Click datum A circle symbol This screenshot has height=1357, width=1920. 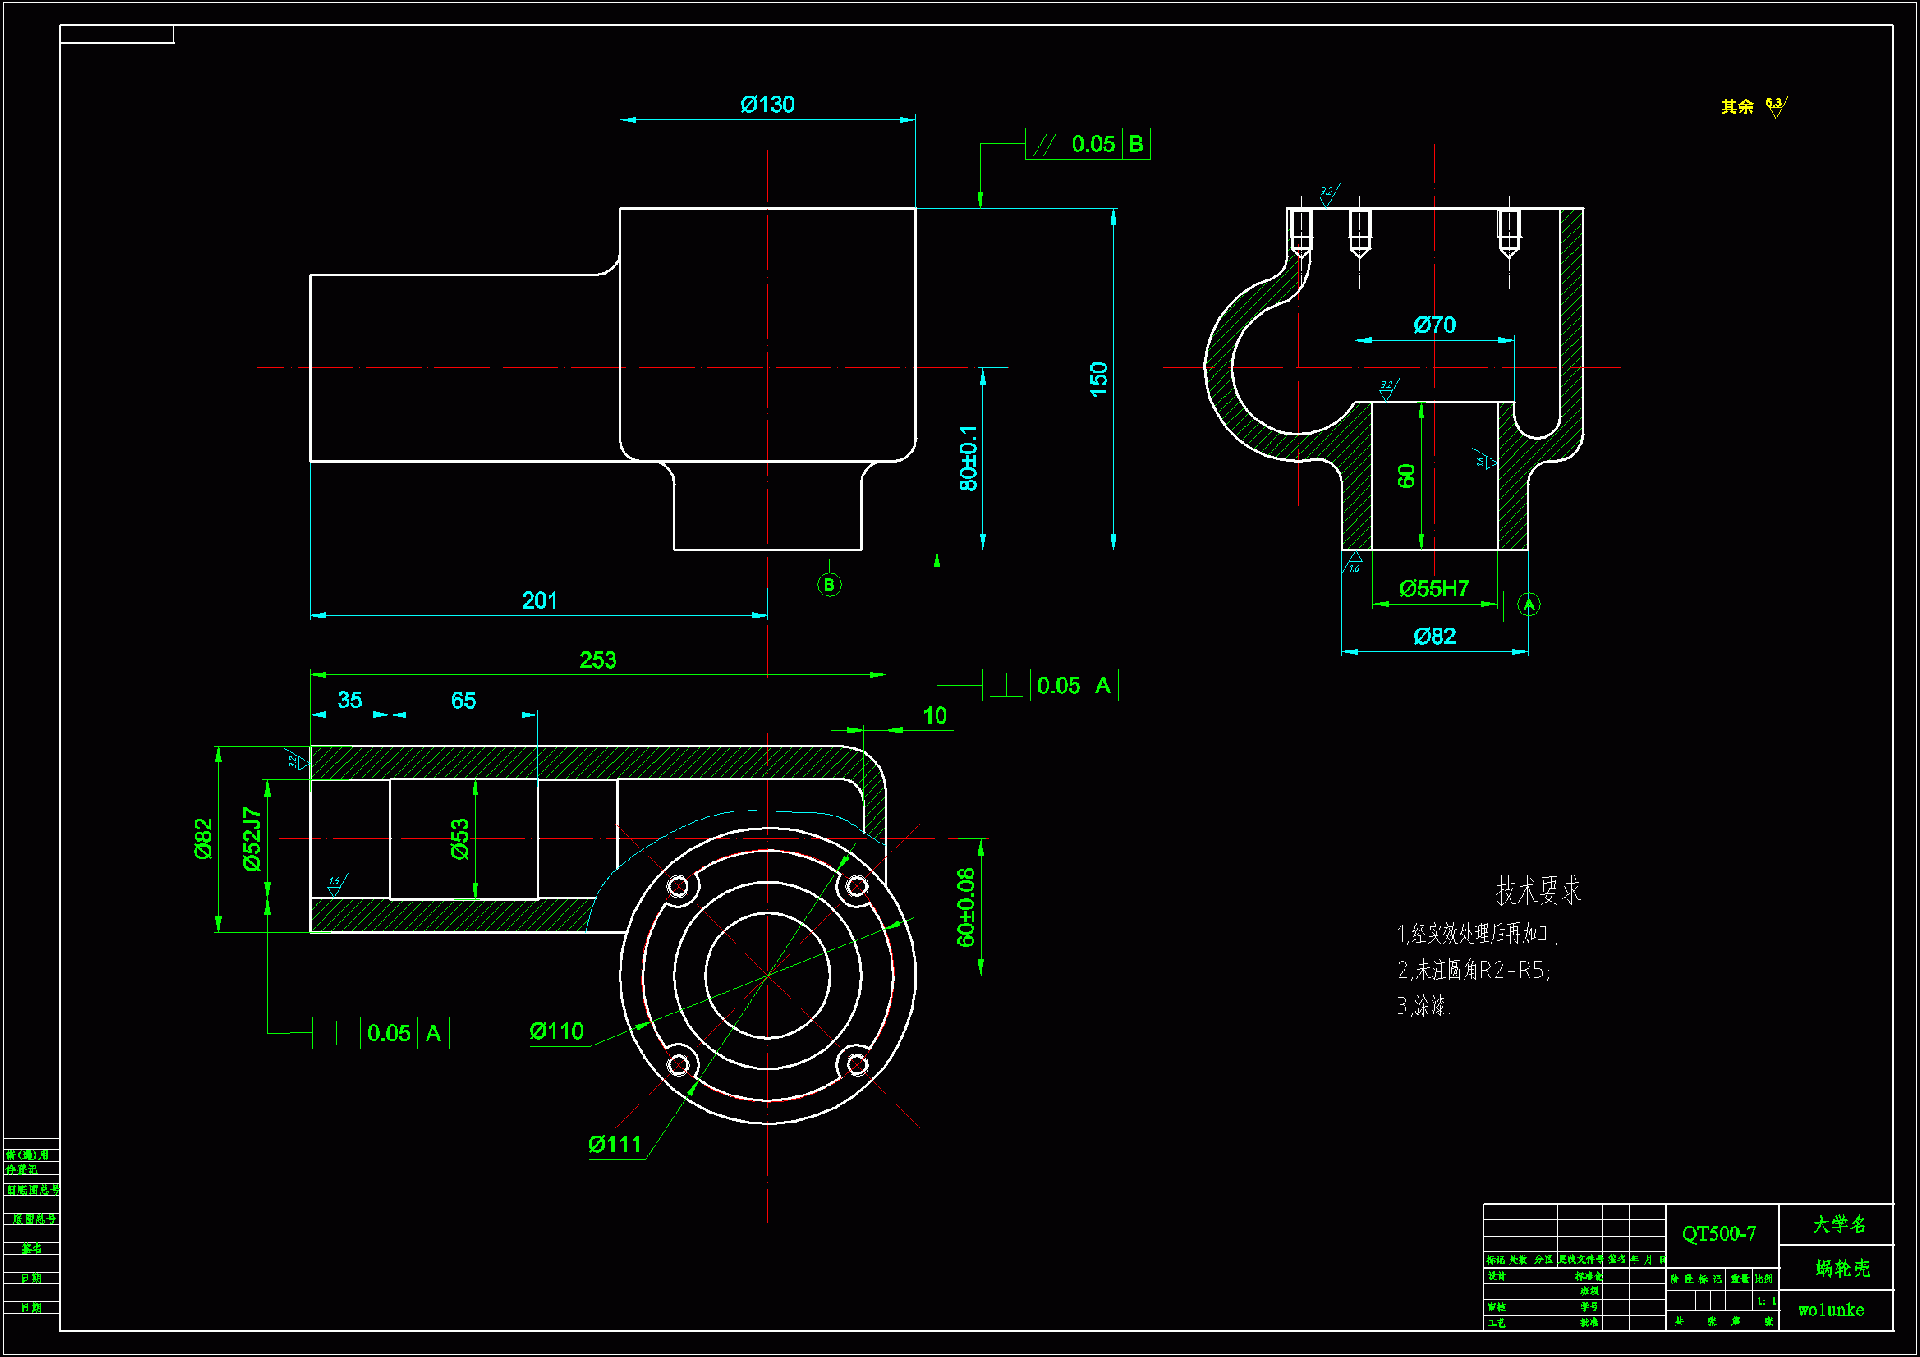tap(1528, 604)
